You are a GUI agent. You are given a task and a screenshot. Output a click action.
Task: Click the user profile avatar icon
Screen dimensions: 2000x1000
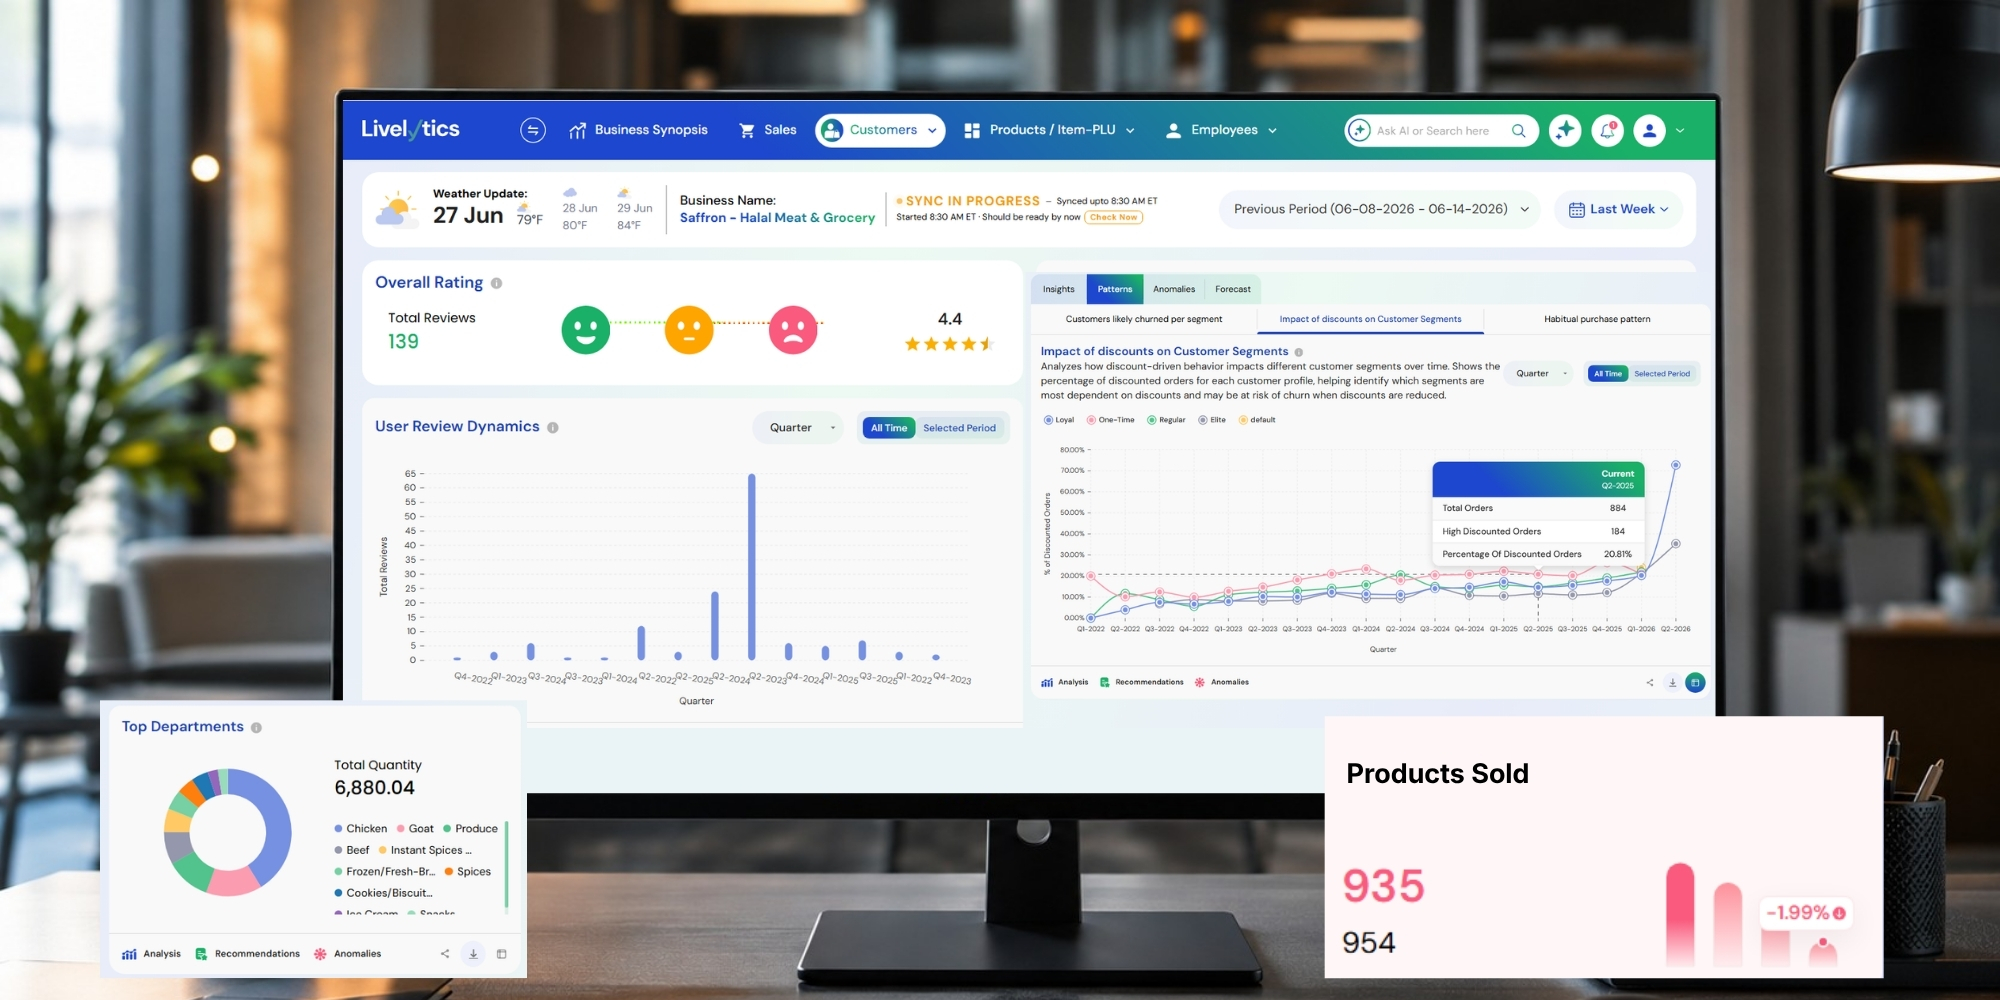coord(1649,130)
